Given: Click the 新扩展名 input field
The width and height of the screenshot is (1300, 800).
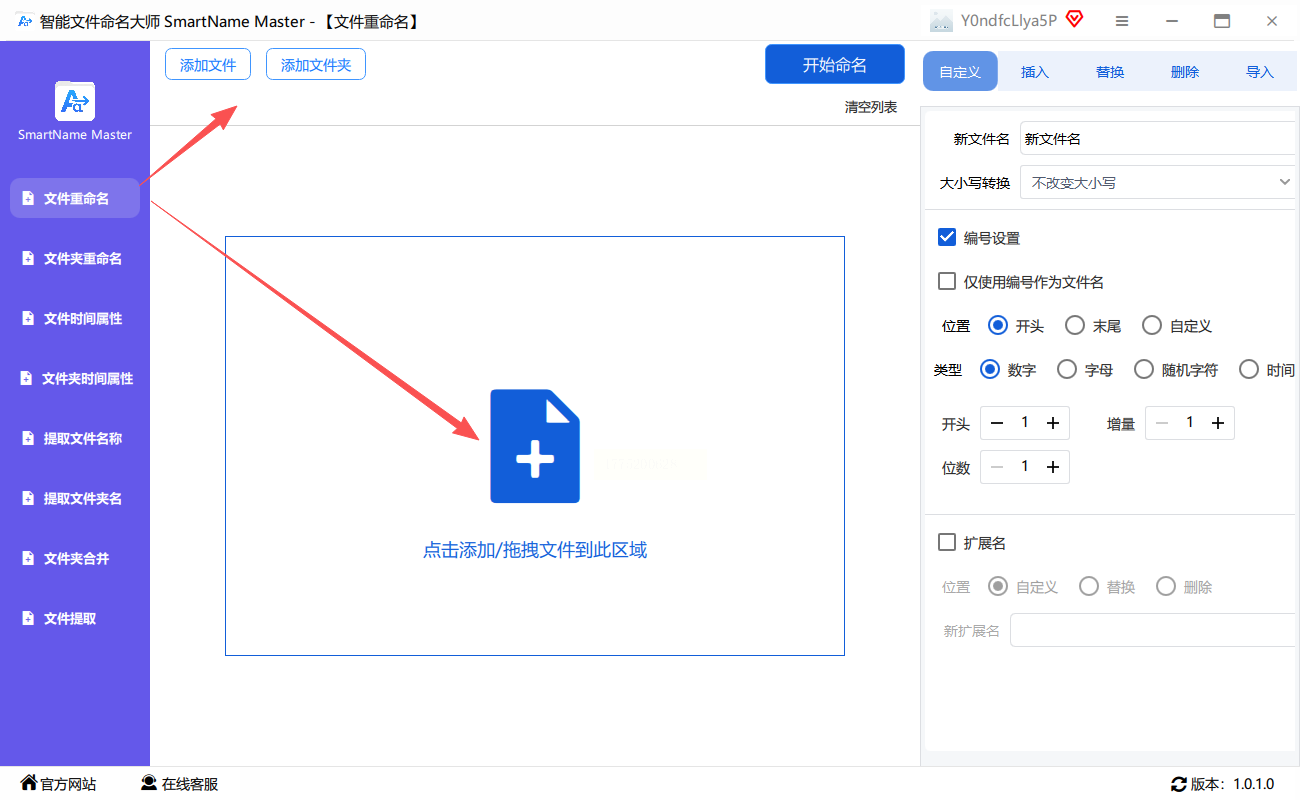Looking at the screenshot, I should pyautogui.click(x=1153, y=631).
